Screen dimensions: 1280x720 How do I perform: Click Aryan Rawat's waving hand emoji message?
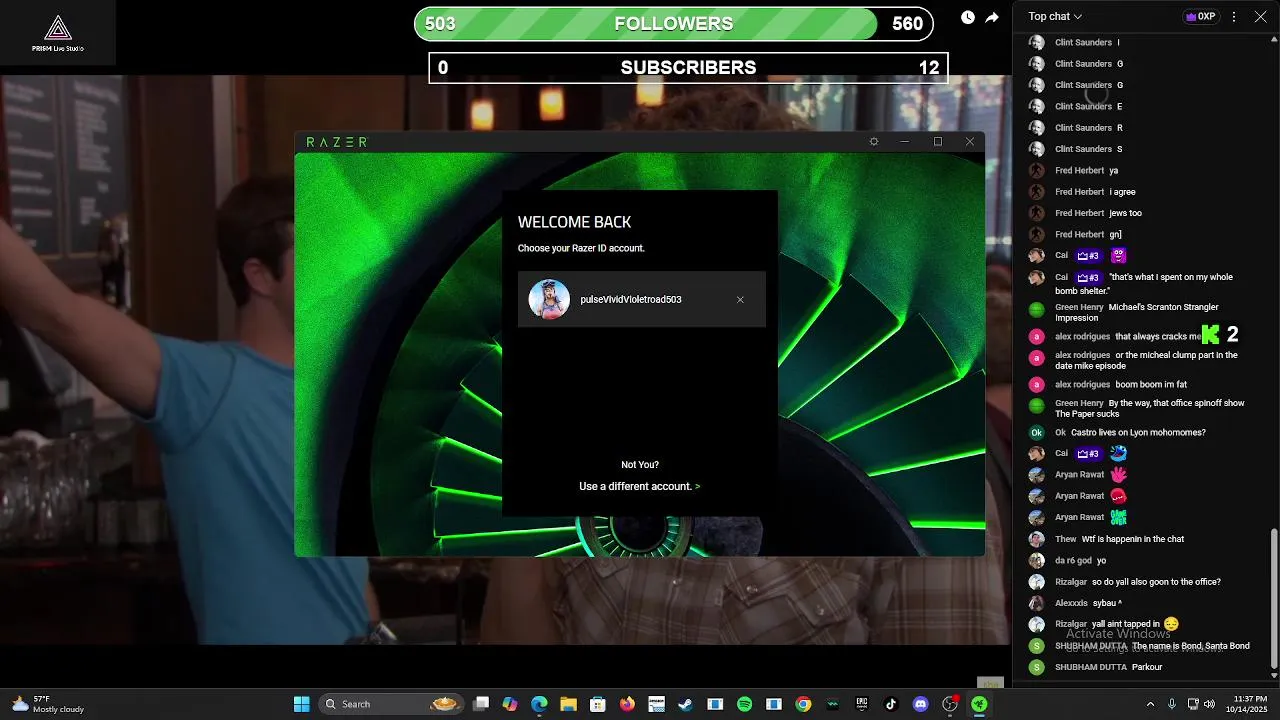[x=1119, y=474]
